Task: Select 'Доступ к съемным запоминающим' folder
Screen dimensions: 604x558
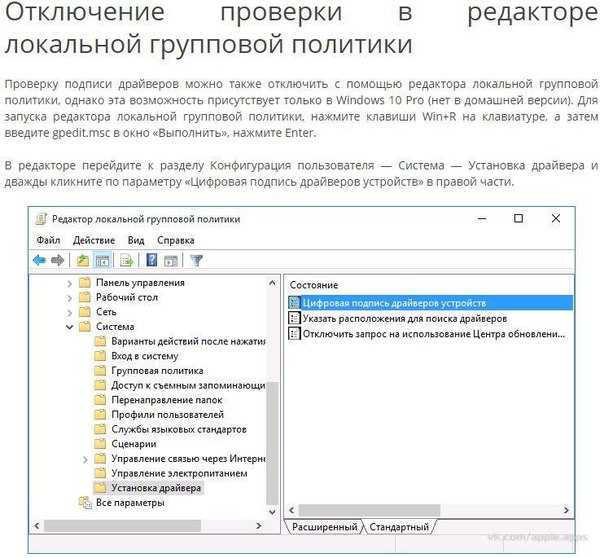Action: (x=188, y=385)
